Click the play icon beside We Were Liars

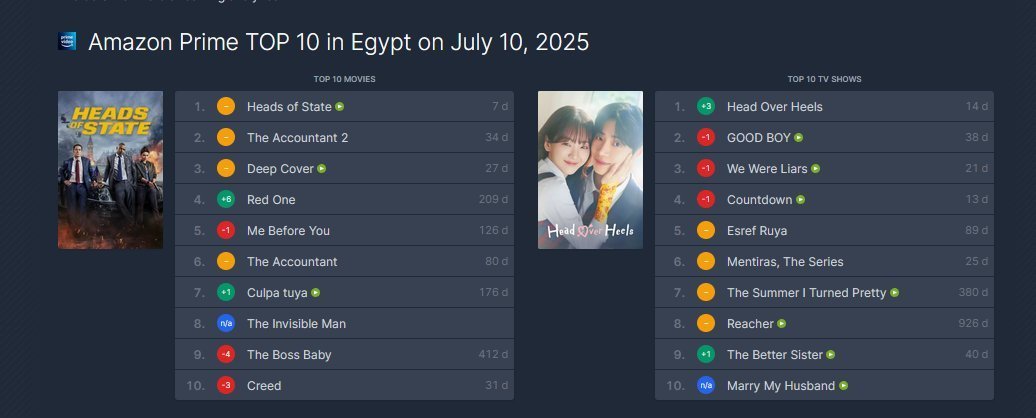816,168
